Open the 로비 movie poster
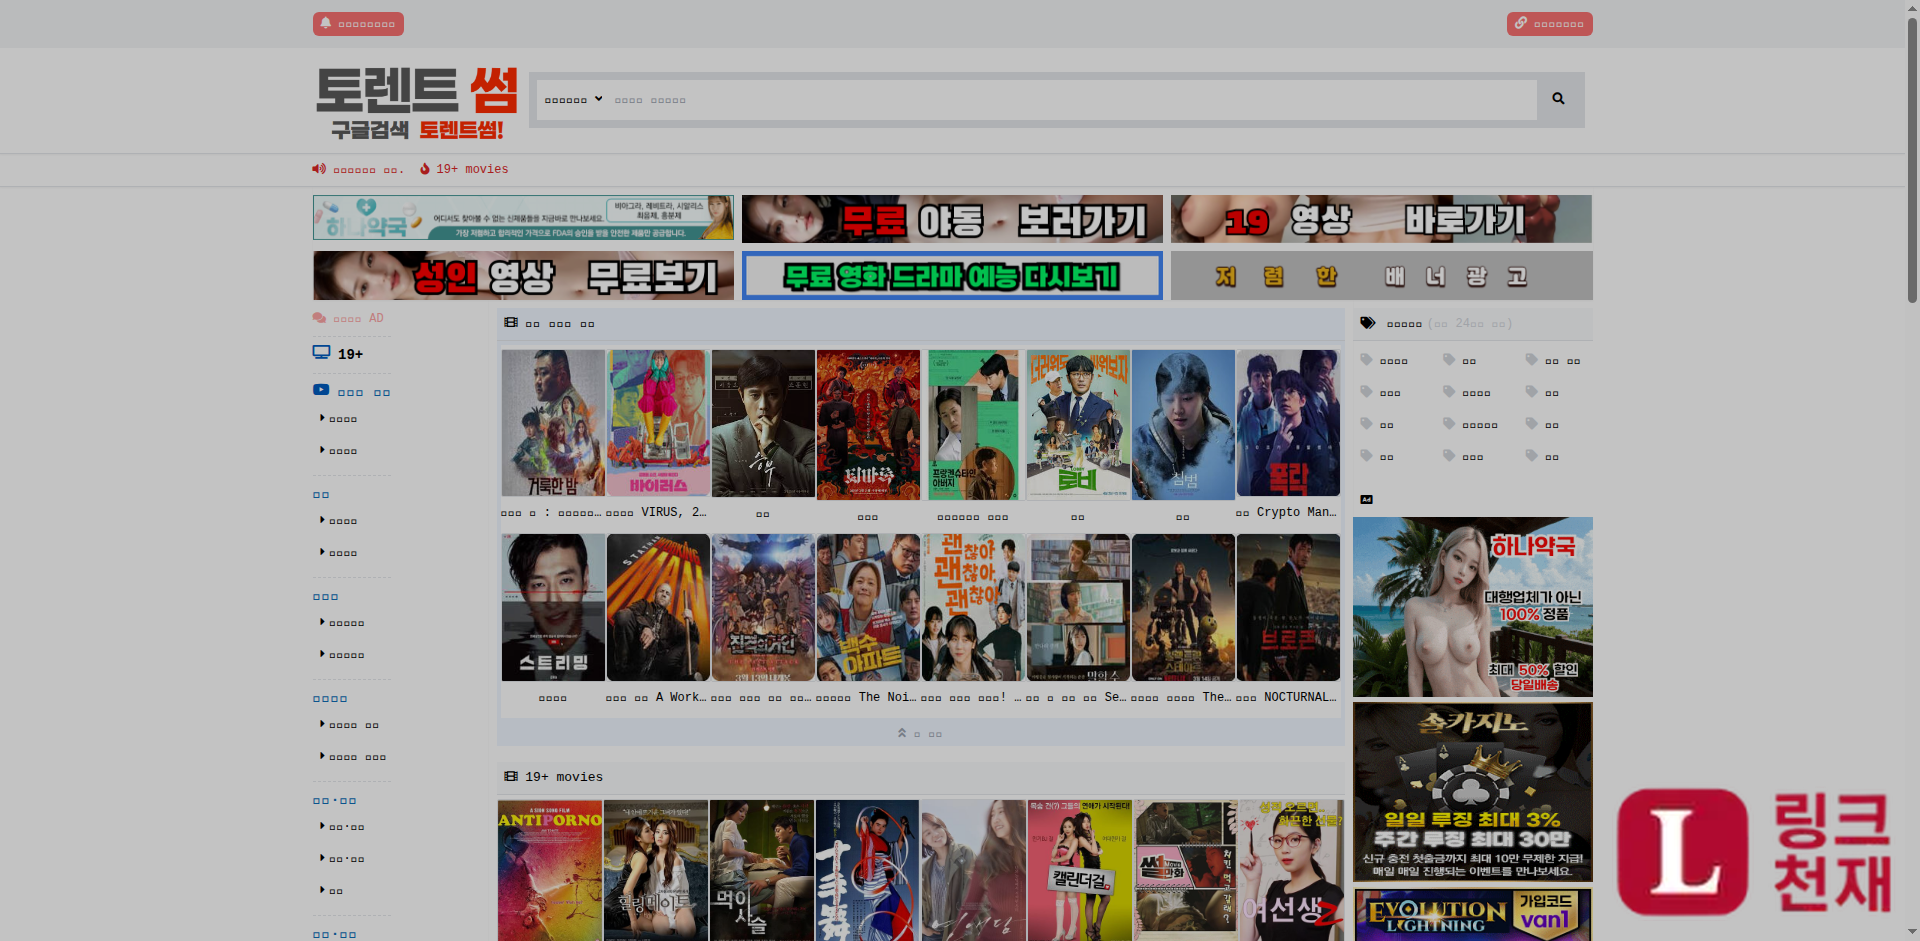The width and height of the screenshot is (1920, 941). pyautogui.click(x=1078, y=425)
